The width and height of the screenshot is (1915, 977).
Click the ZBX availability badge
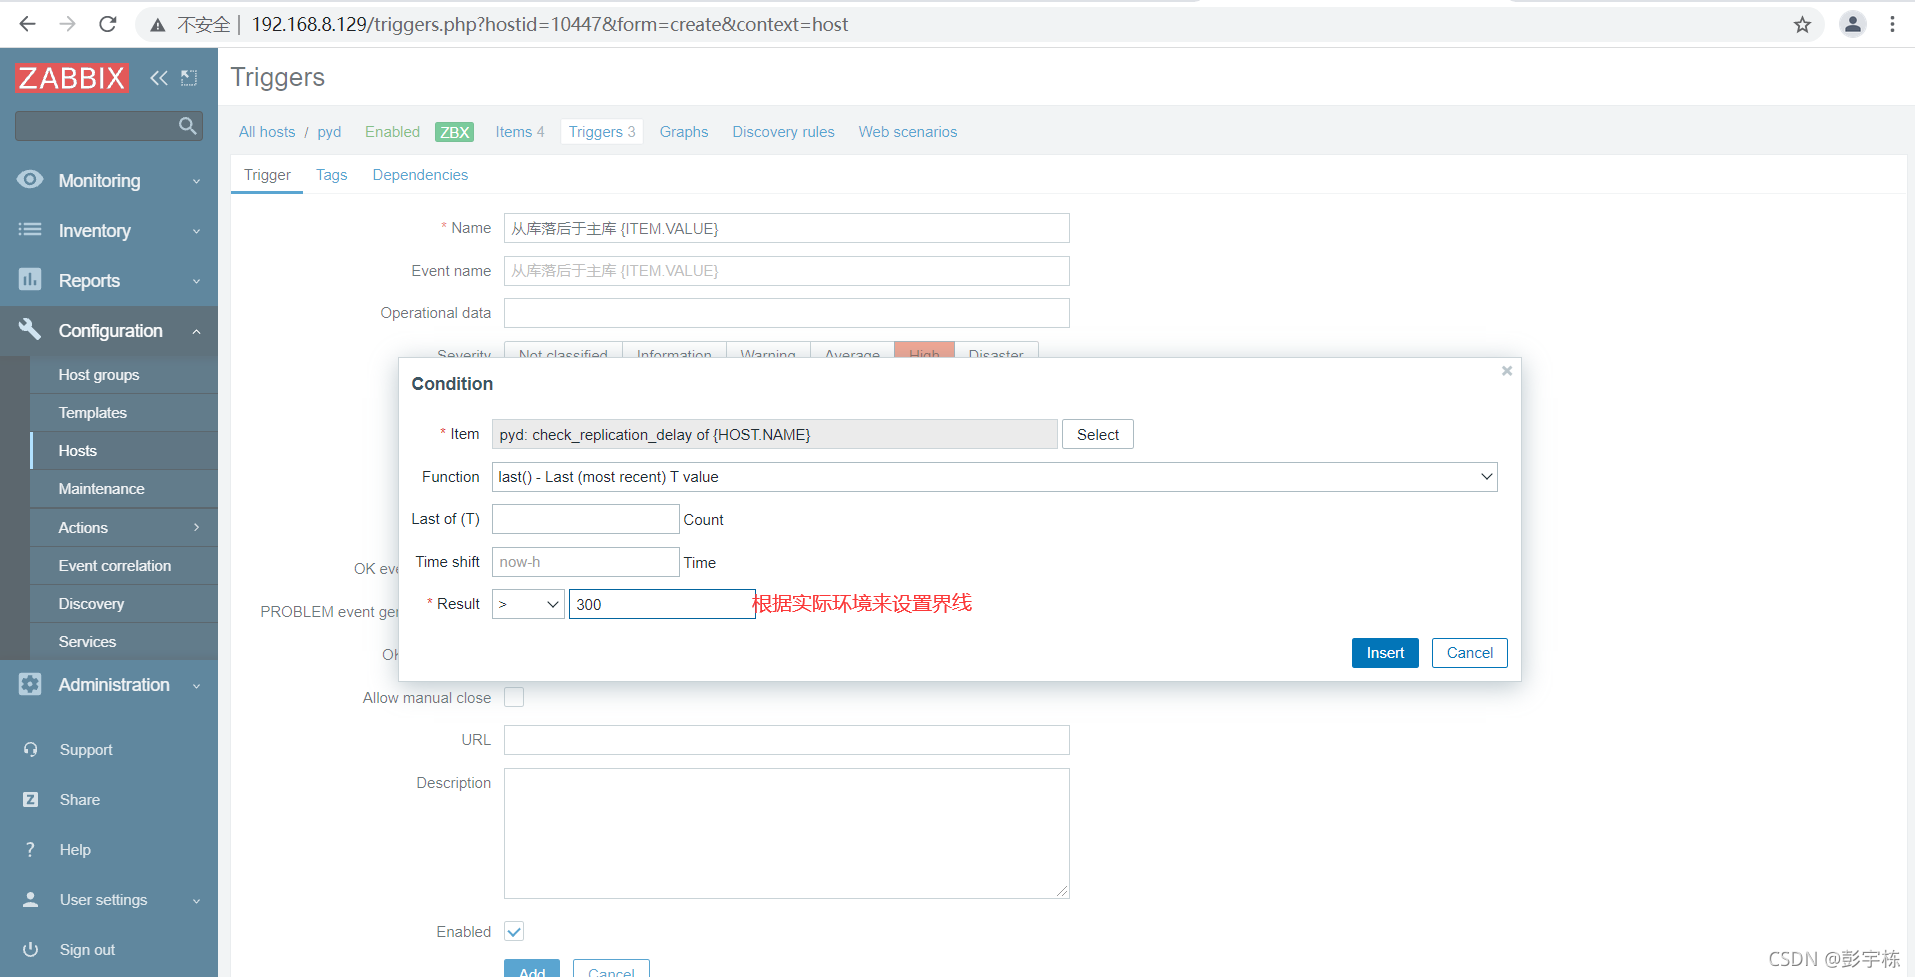[x=455, y=132]
